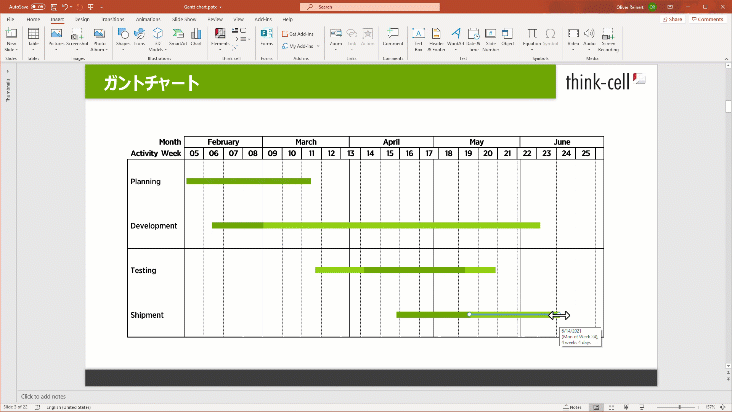Viewport: 732px width, 412px height.
Task: Open the Undo history dropdown arrow
Action: 71,7
